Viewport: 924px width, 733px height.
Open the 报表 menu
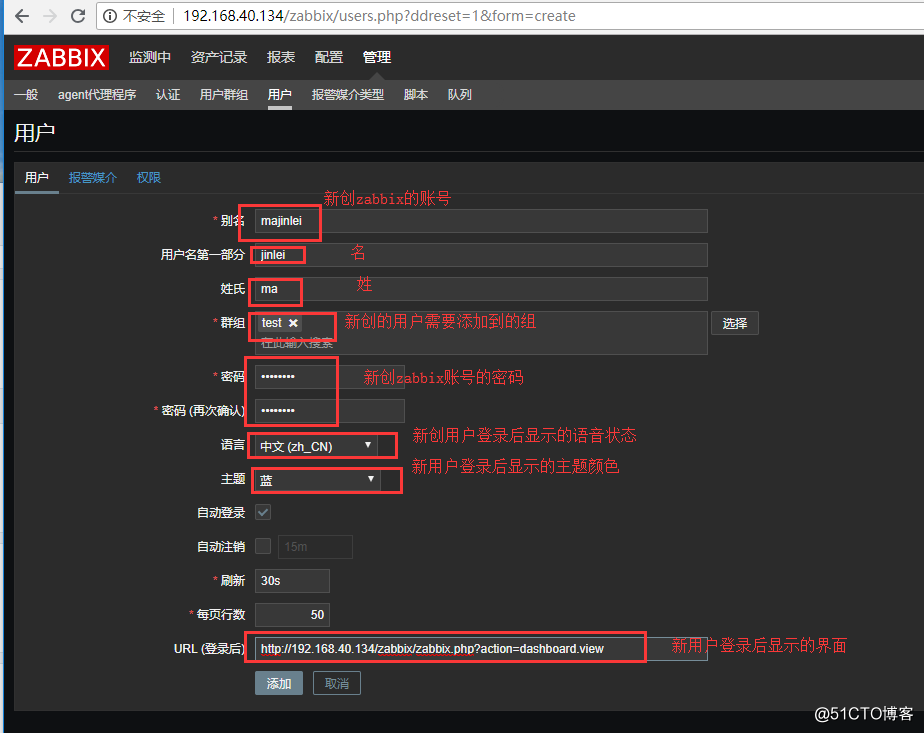pyautogui.click(x=280, y=57)
